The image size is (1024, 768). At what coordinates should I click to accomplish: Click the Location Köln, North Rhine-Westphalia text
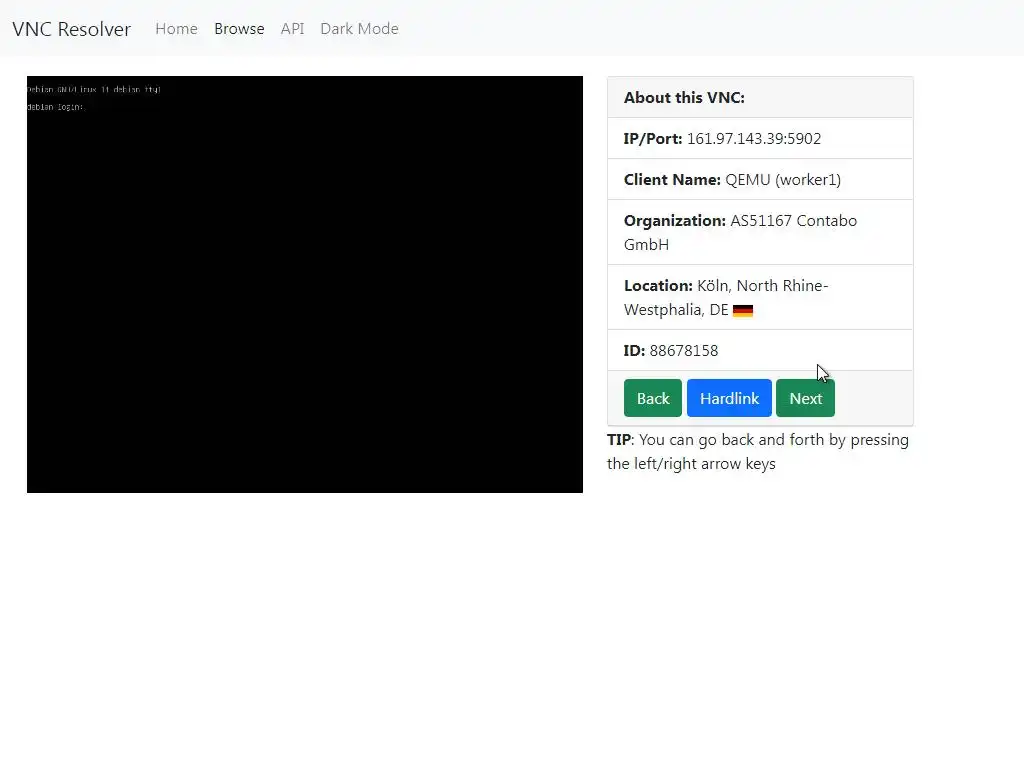pos(726,297)
